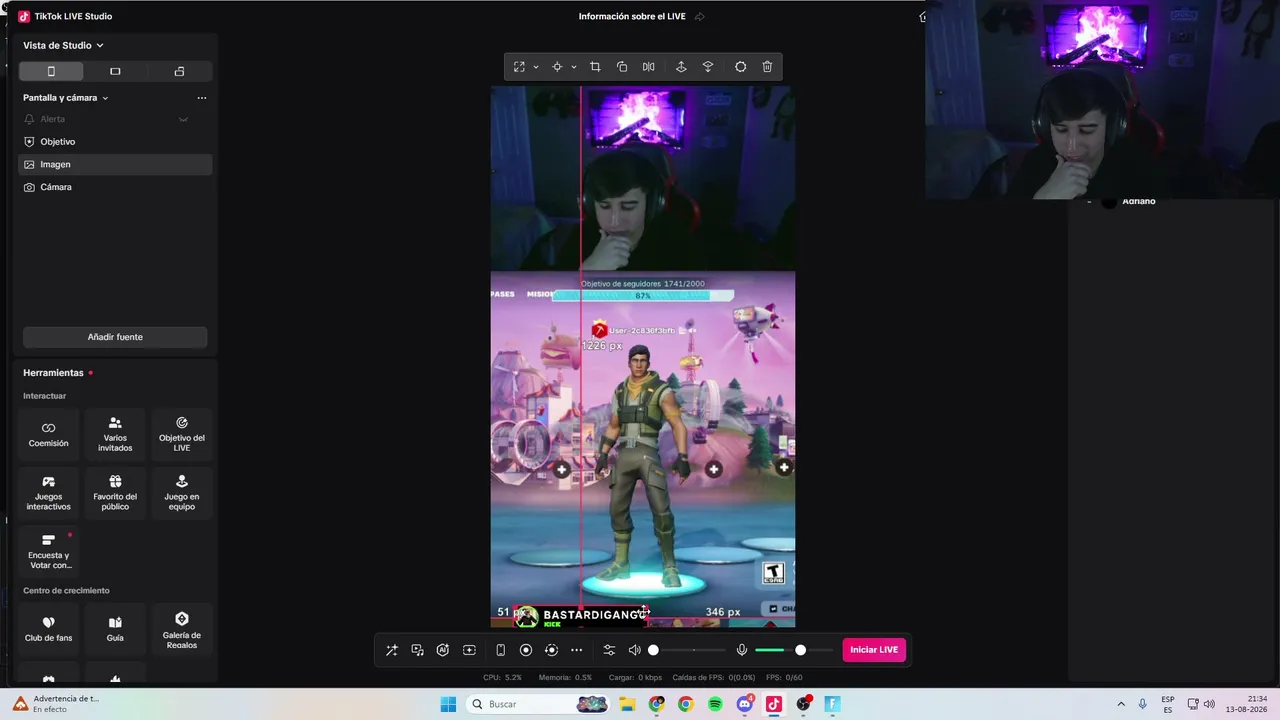
Task: Select the Cámara source
Action: point(115,187)
